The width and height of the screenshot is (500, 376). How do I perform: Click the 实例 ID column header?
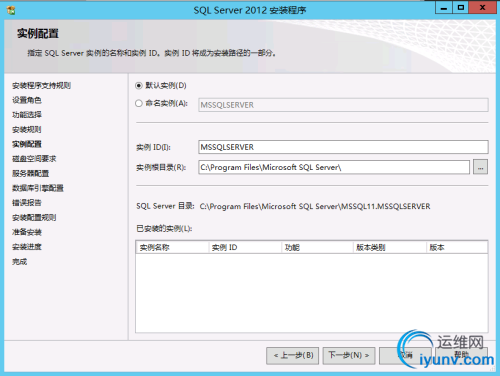(x=245, y=247)
